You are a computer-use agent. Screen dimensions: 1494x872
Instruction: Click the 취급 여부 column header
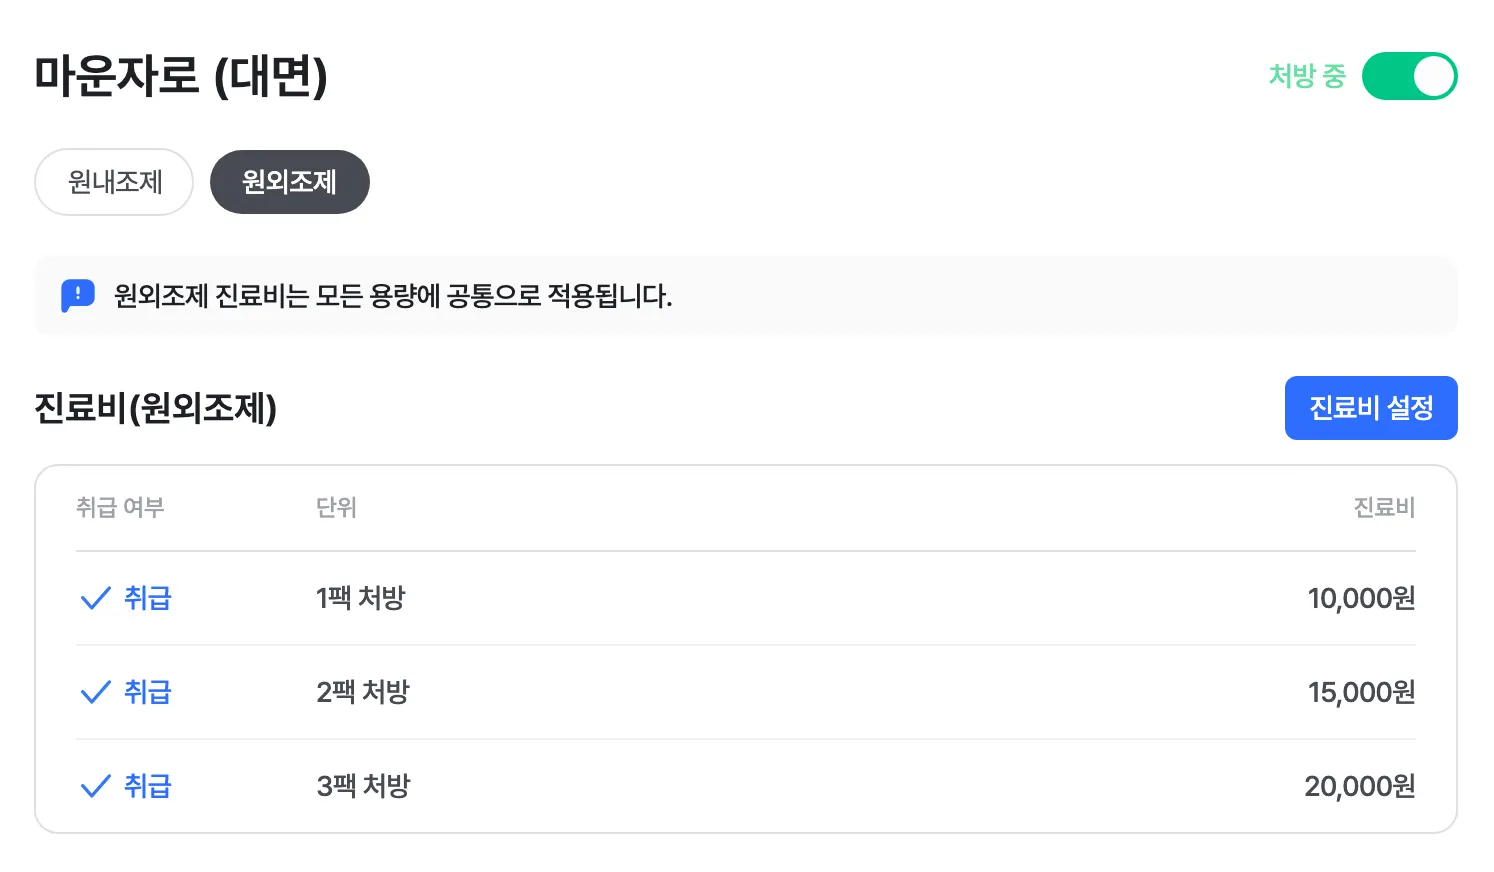[120, 508]
